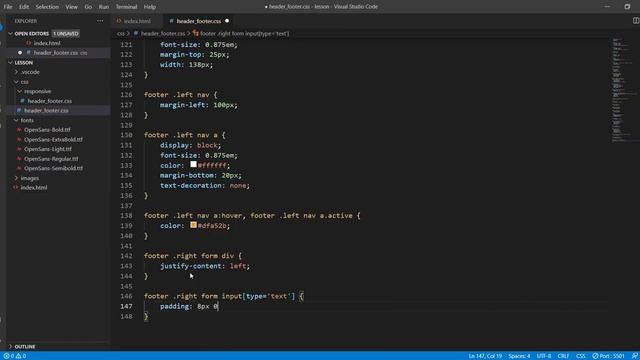Open orange #dfa52b color picker swatch
640x360 pixels.
click(x=193, y=225)
